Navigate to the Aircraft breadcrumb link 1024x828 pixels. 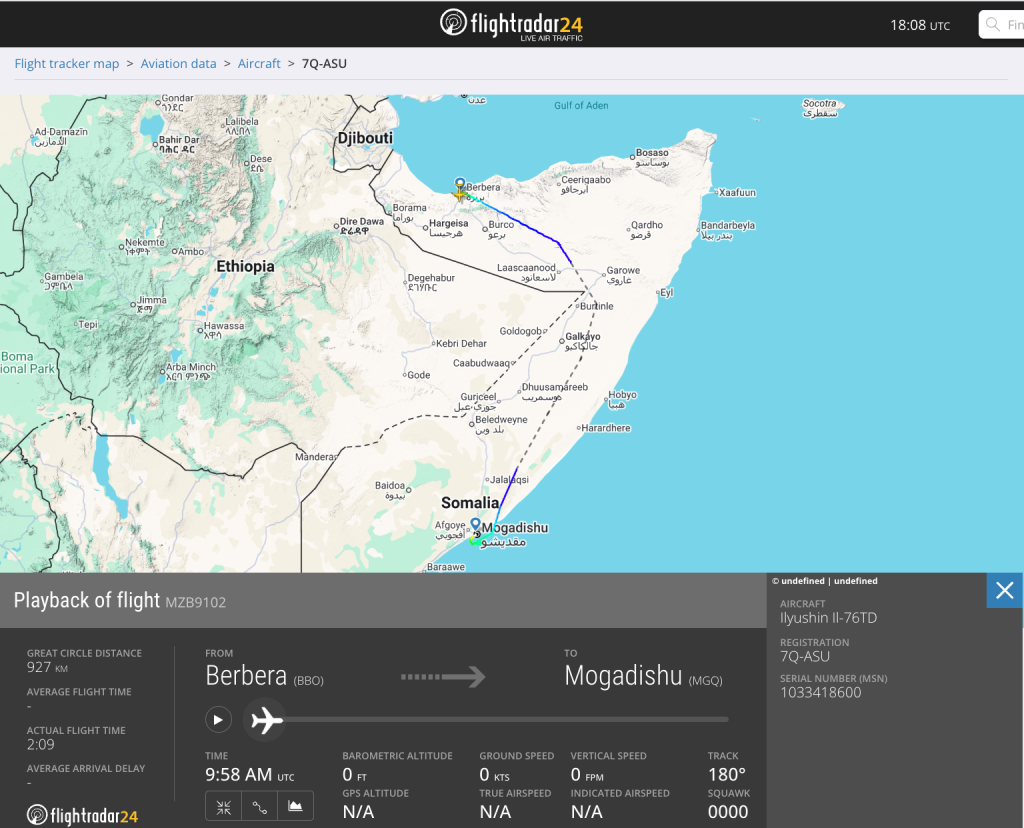point(259,64)
